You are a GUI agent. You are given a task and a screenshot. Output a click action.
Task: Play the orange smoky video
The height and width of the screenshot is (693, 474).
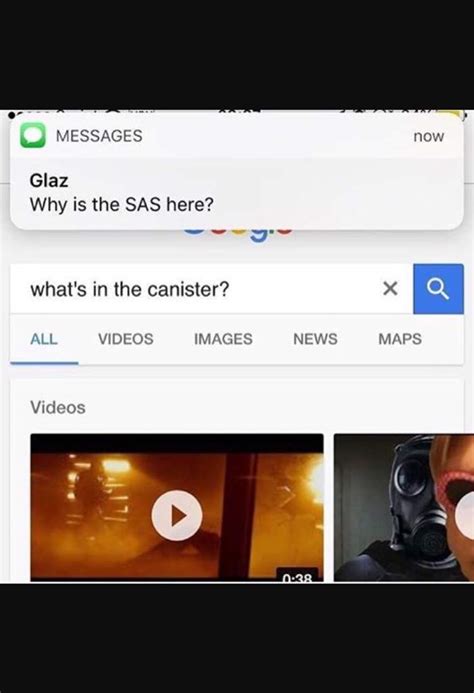click(177, 515)
